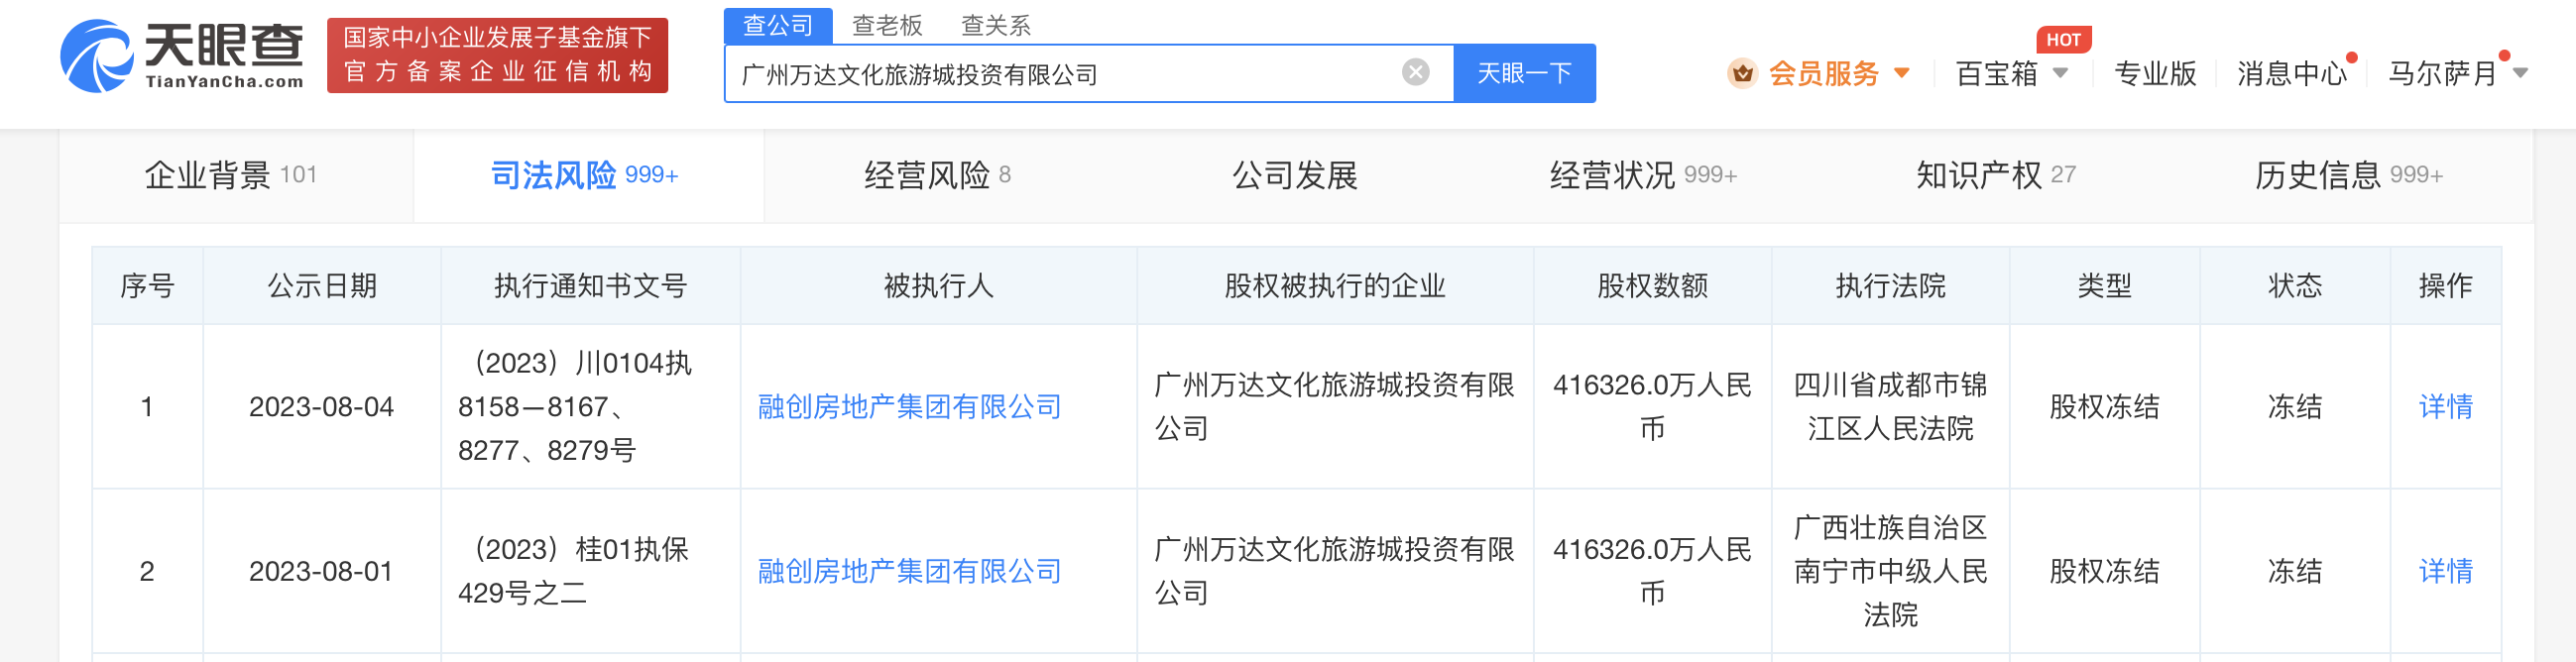Viewport: 2576px width, 662px height.
Task: Open the 百宝箱 toolbox menu
Action: (x=1997, y=73)
